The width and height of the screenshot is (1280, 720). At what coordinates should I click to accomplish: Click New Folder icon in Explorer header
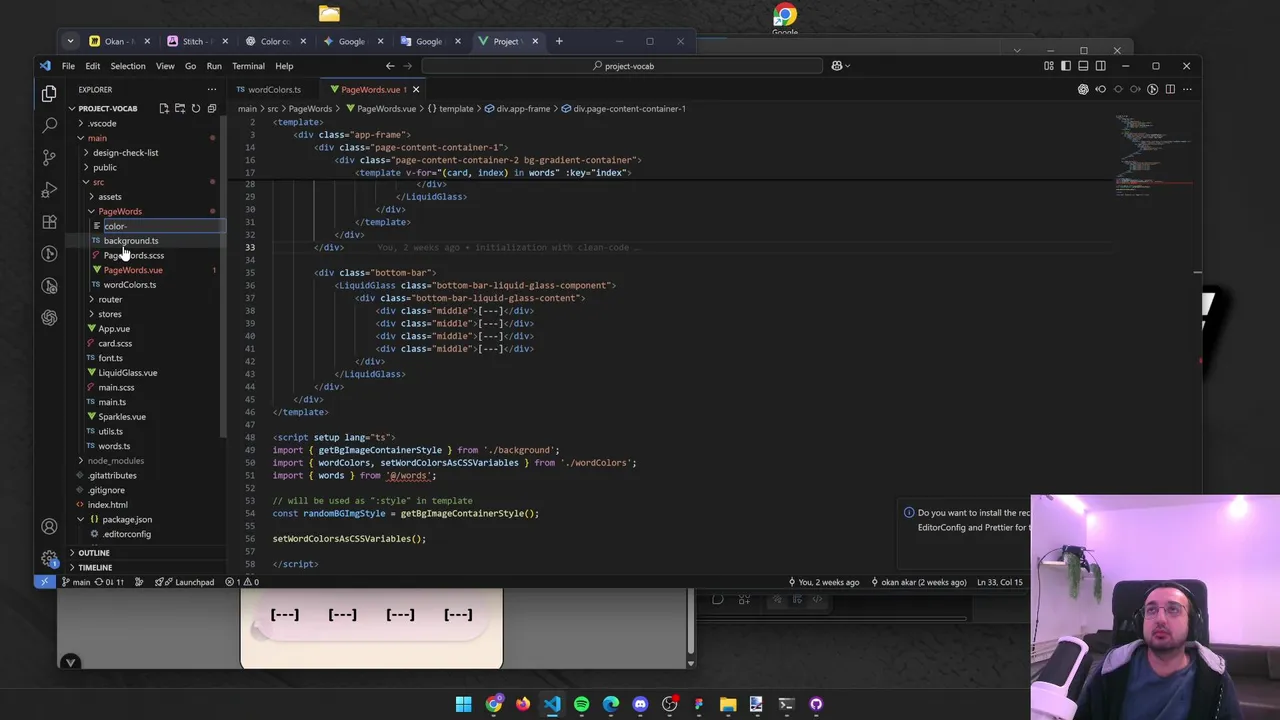(180, 108)
